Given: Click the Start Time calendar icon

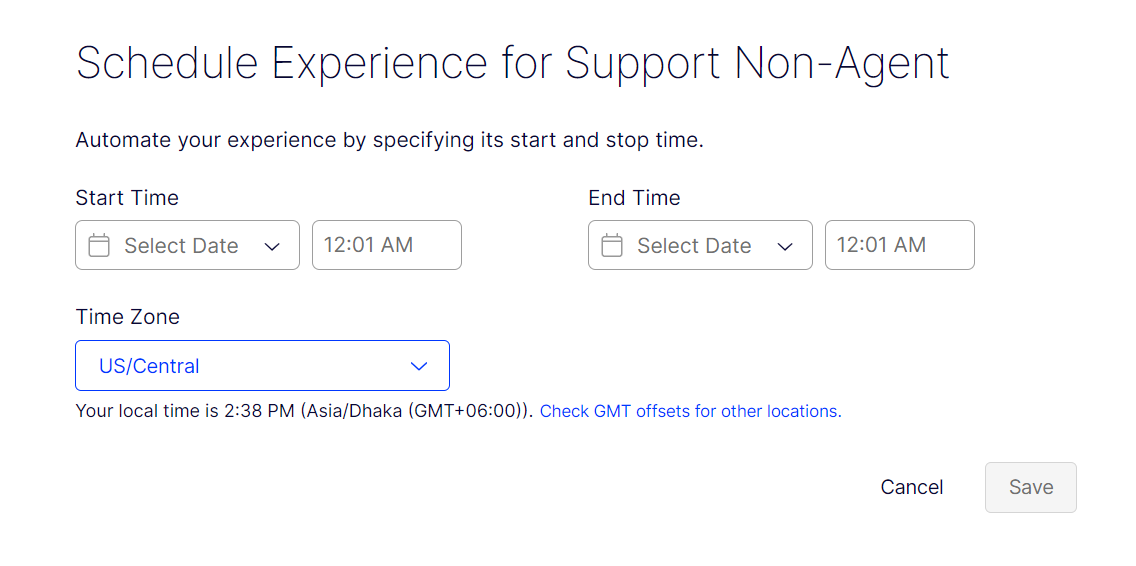Looking at the screenshot, I should click(99, 246).
